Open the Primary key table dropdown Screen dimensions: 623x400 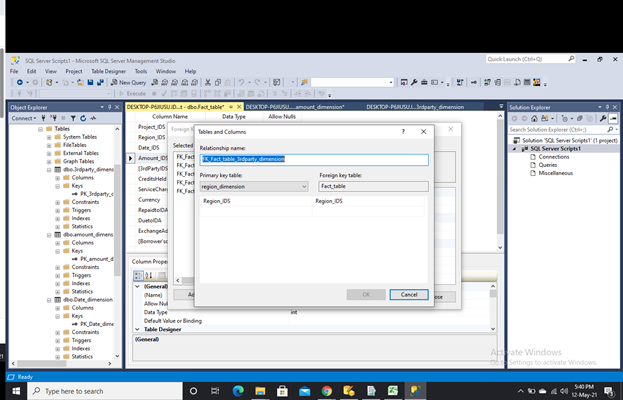[304, 186]
